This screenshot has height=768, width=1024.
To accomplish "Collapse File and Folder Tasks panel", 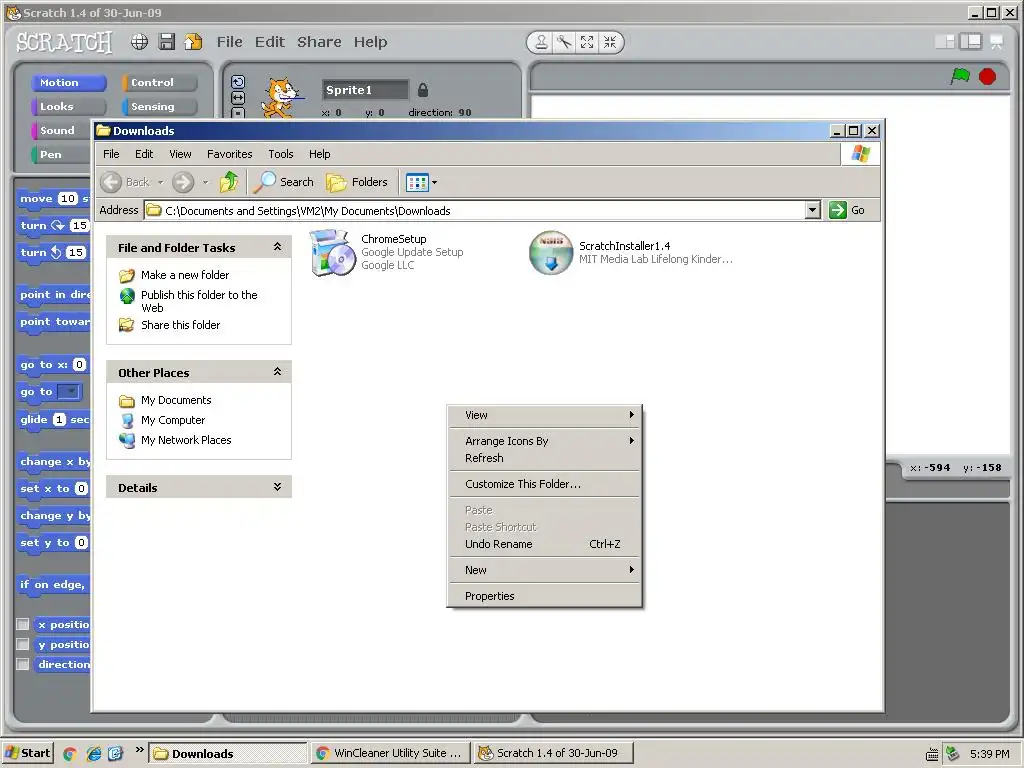I will (278, 247).
